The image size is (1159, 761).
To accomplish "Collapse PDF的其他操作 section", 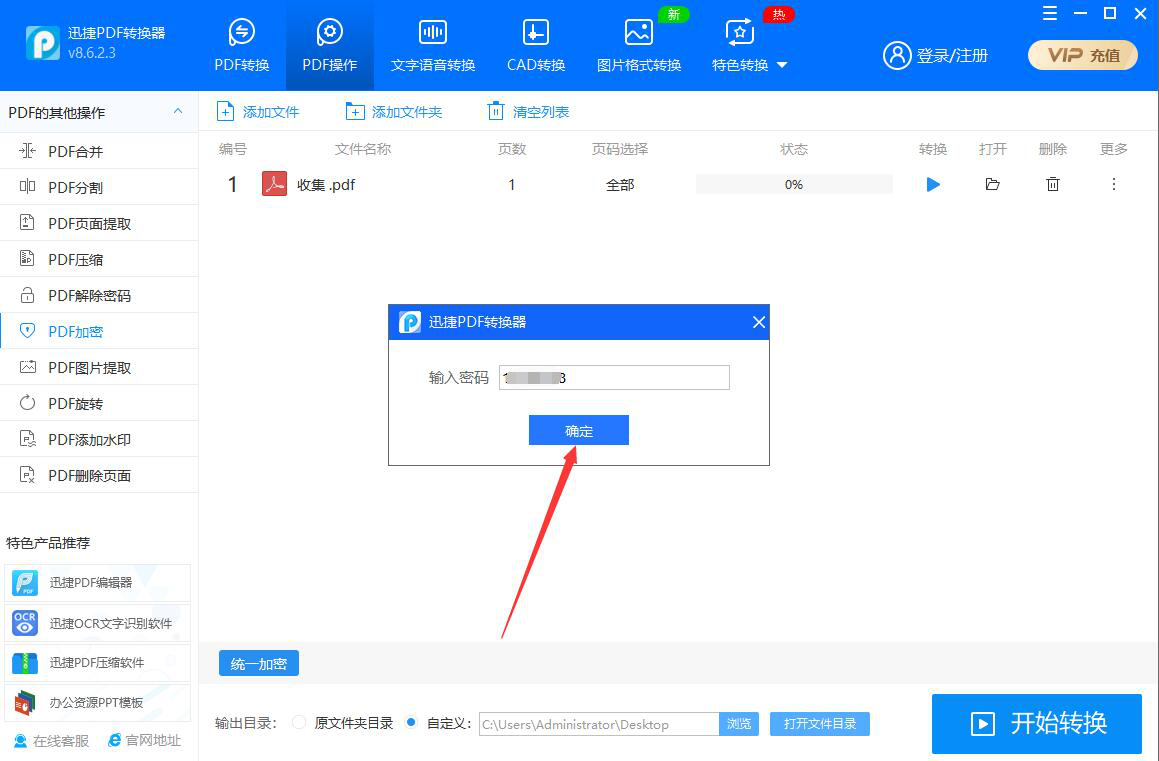I will click(x=178, y=112).
